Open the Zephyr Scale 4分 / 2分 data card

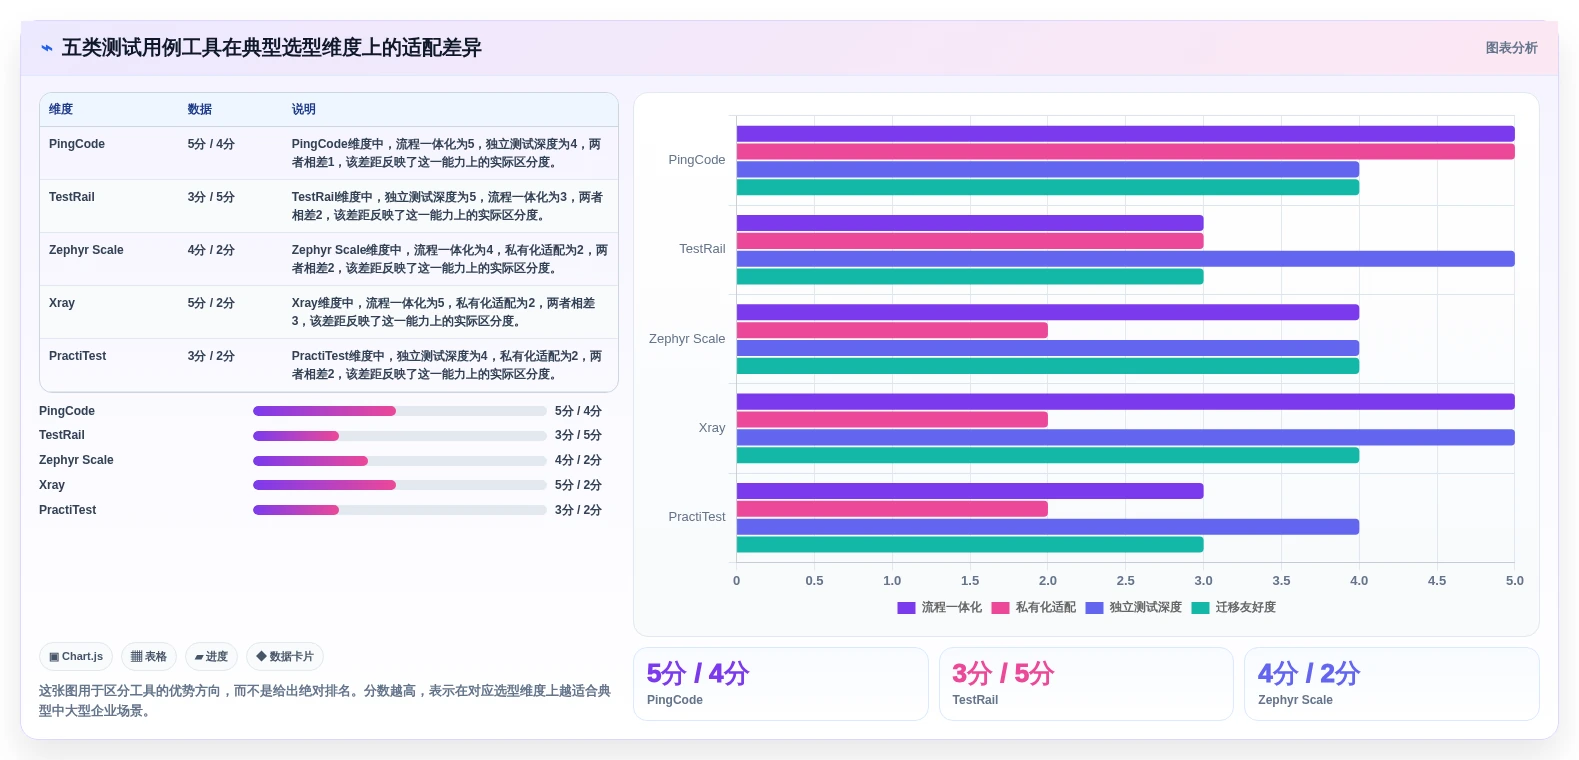click(x=1391, y=684)
